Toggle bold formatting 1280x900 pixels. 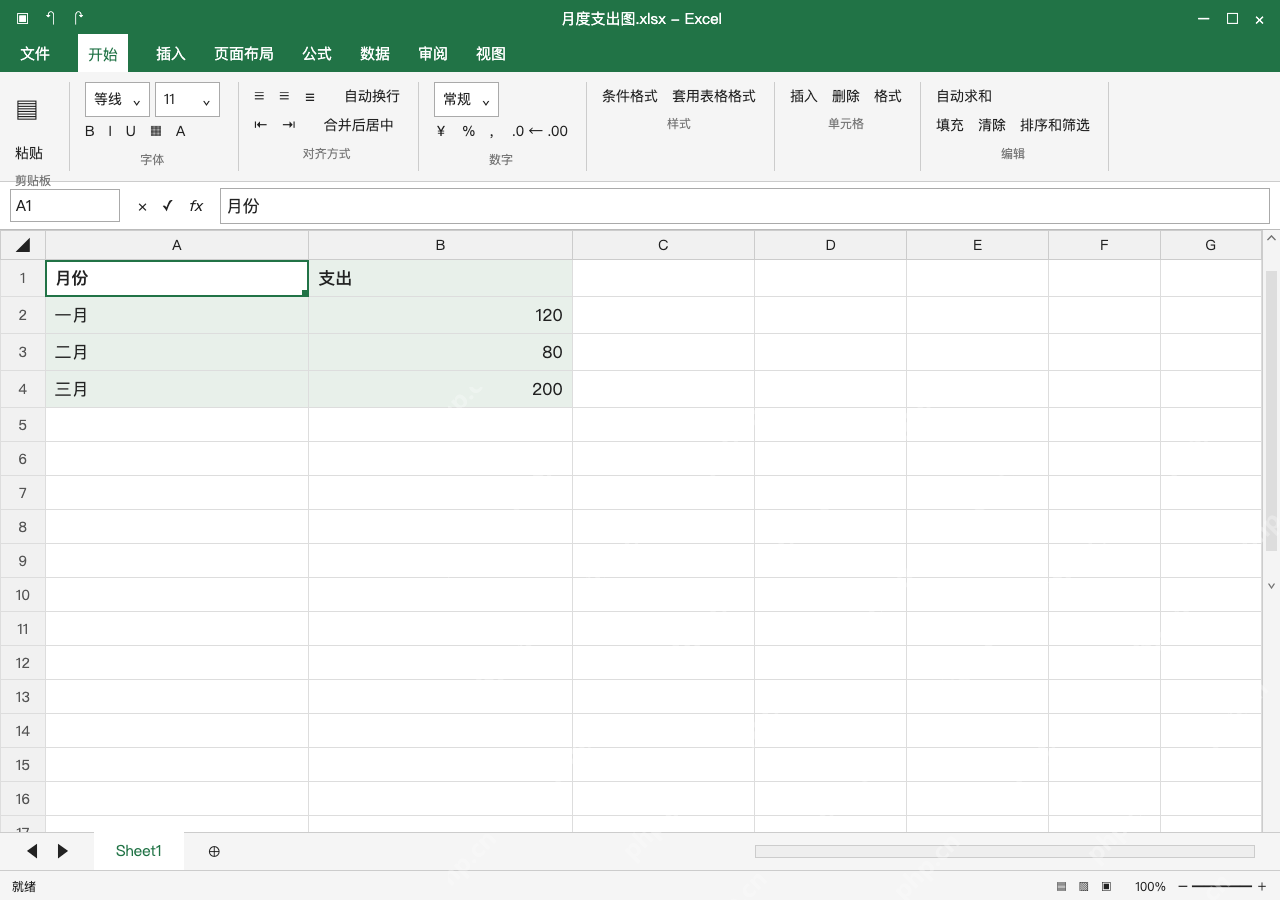90,131
